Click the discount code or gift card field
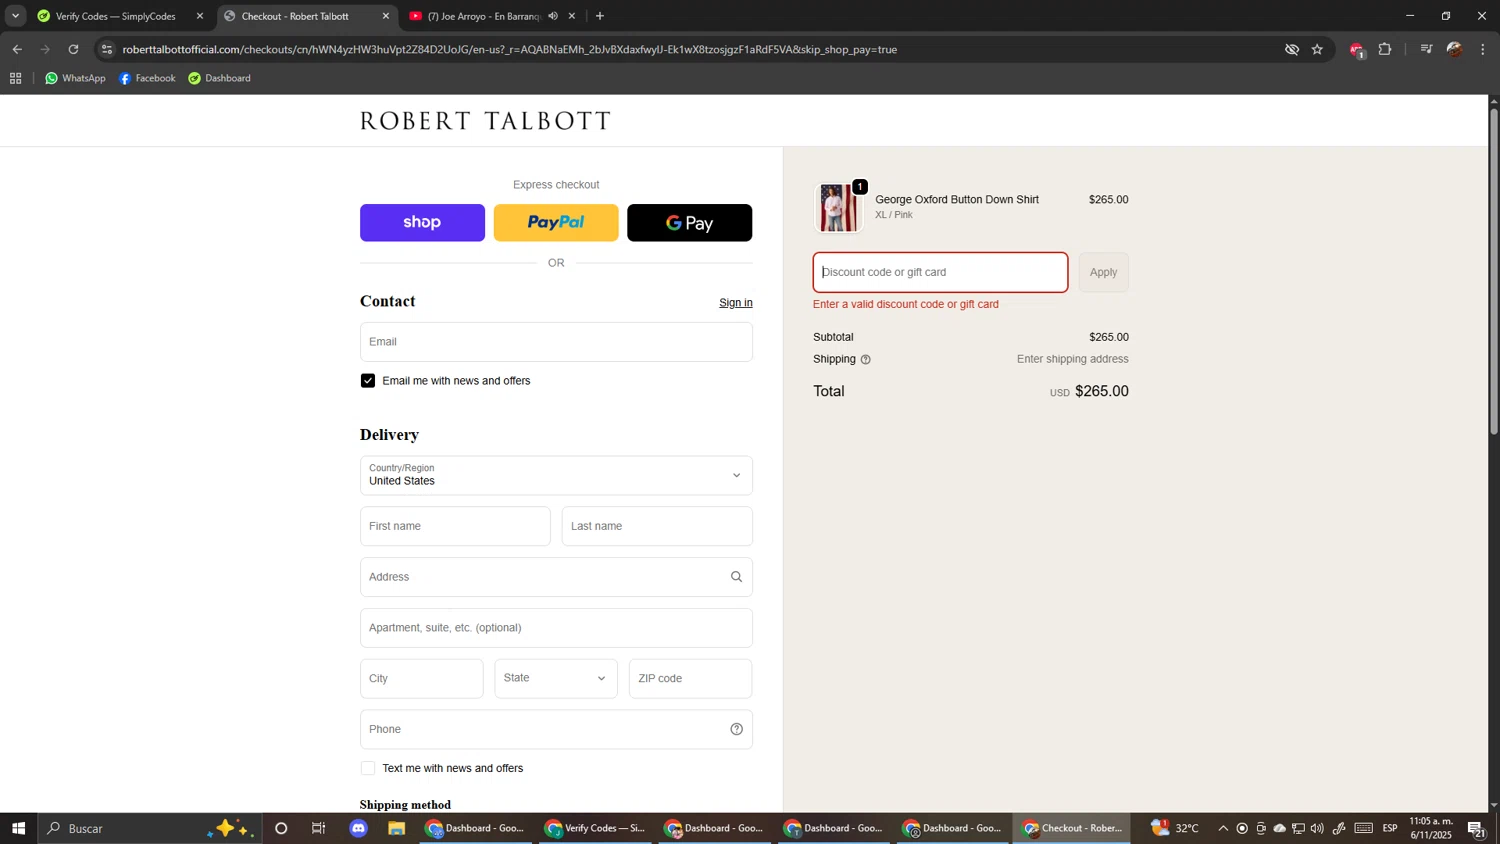Screen dimensions: 1500x844 [940, 272]
